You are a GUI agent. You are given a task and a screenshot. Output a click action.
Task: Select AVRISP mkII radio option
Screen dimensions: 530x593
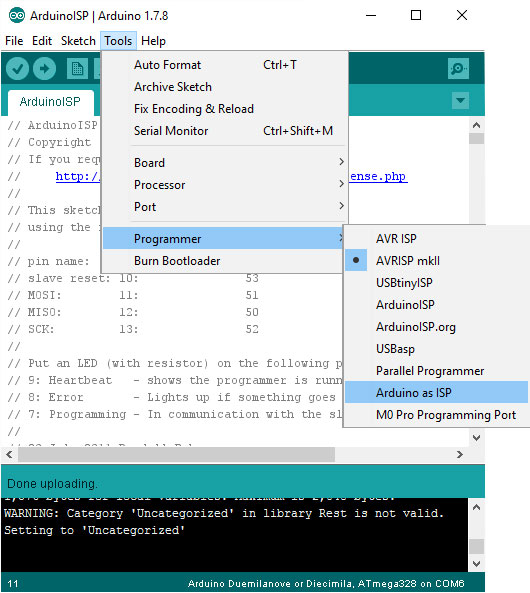point(436,261)
